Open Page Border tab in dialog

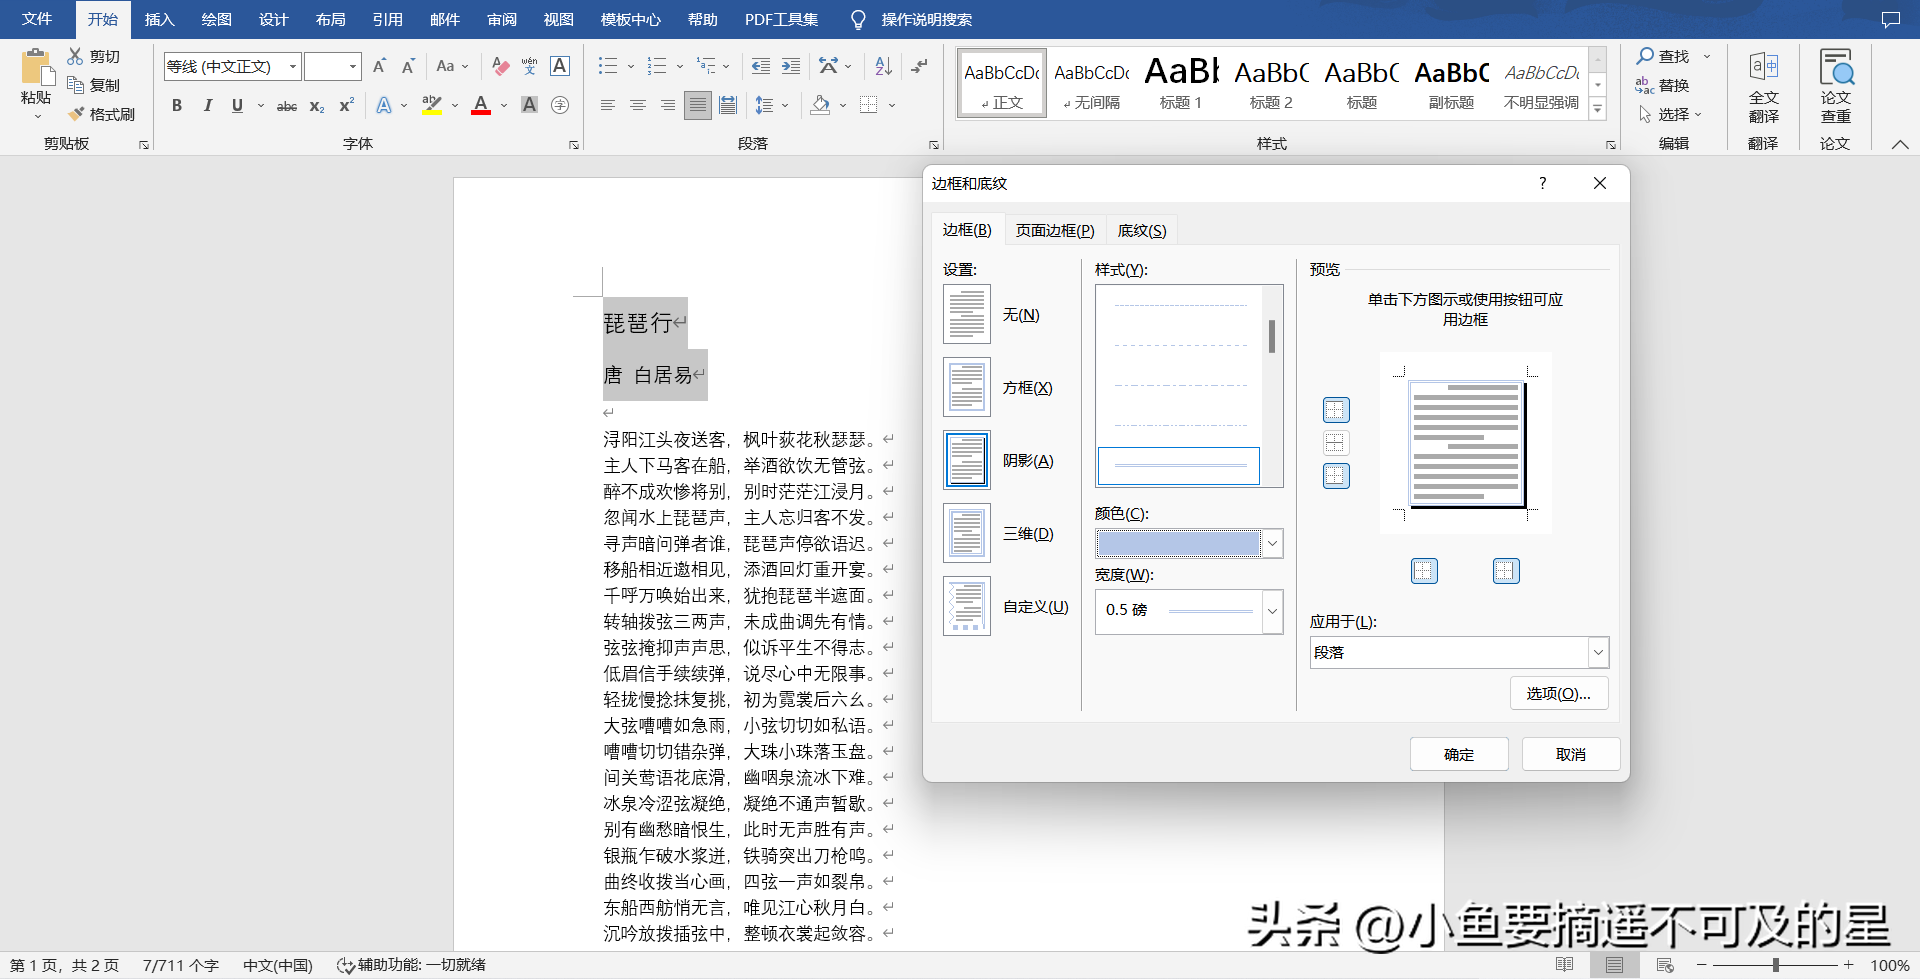pos(1055,230)
